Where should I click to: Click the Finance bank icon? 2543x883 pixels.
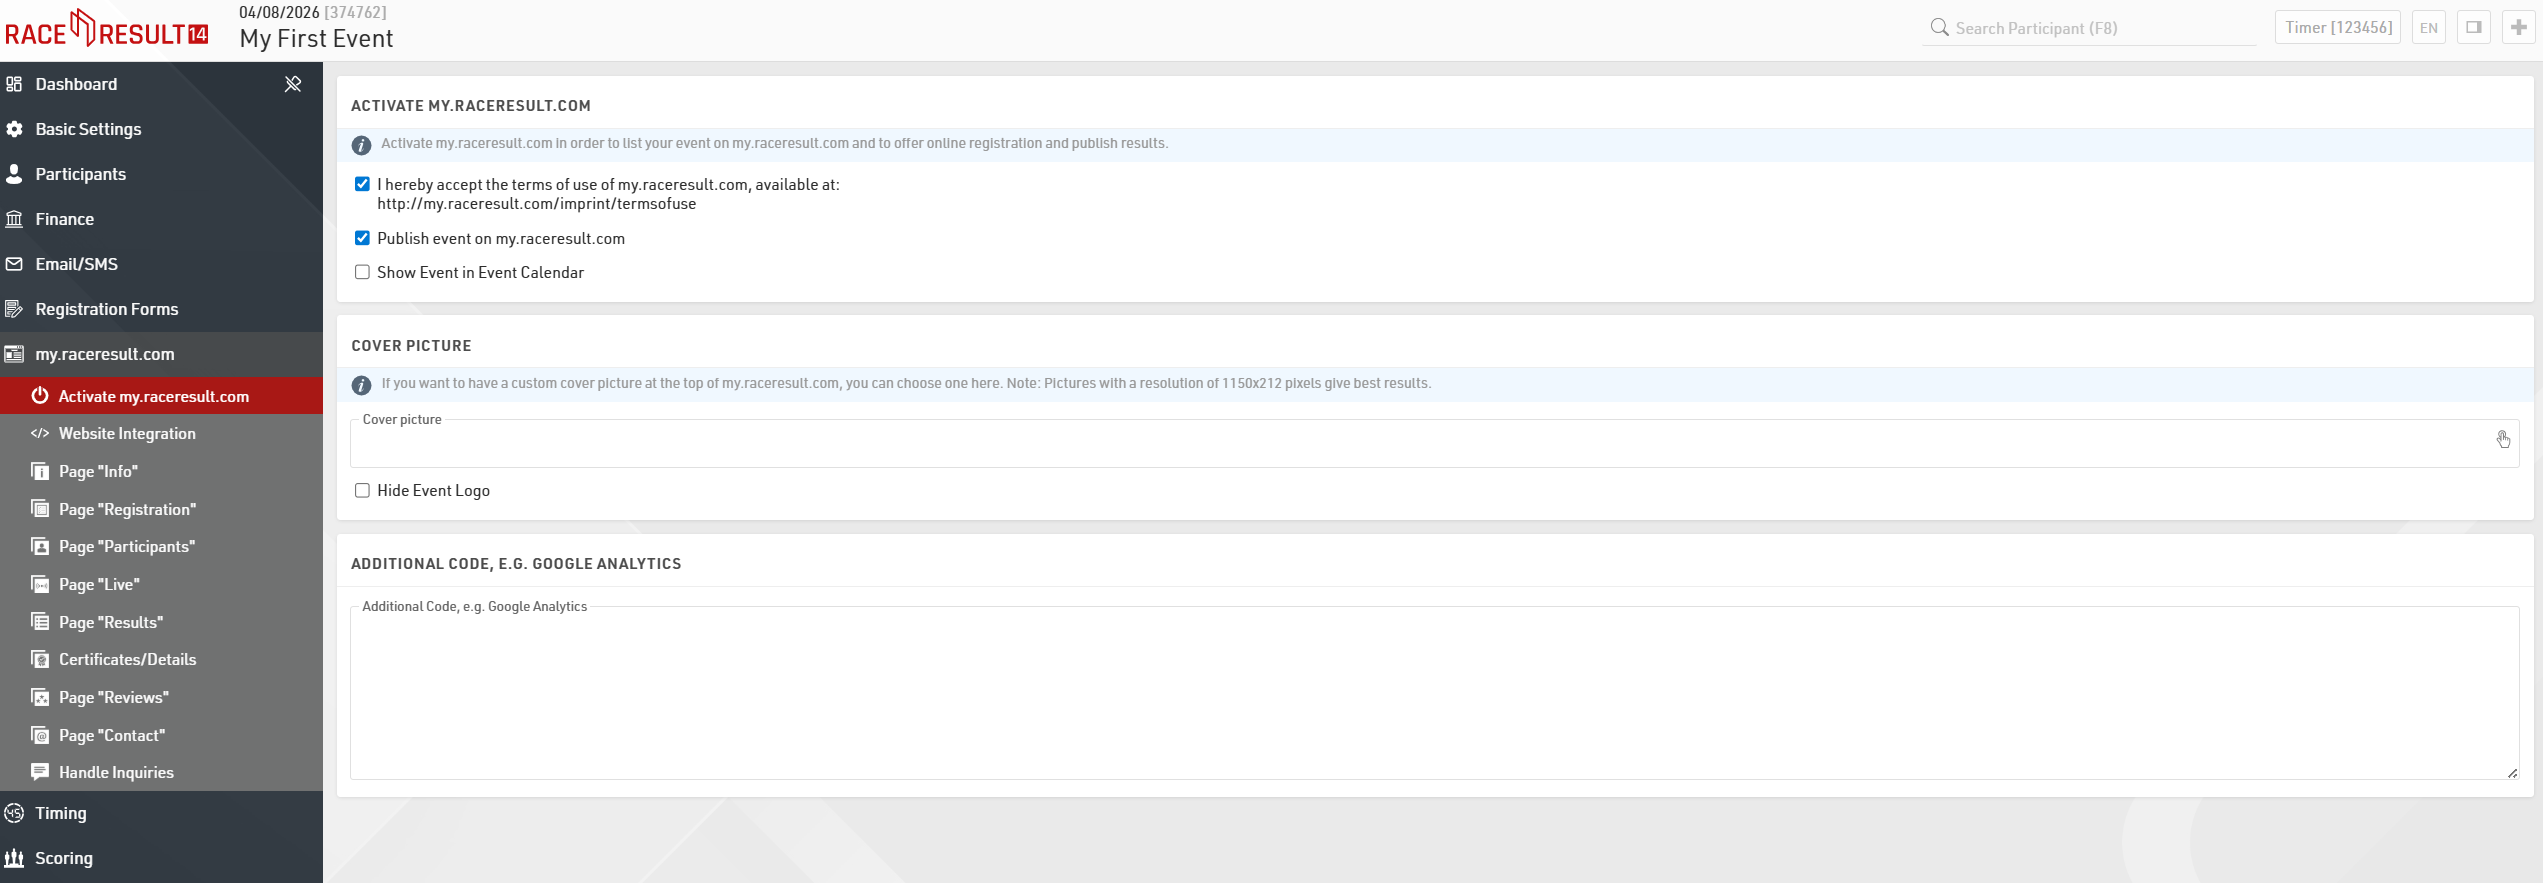pyautogui.click(x=14, y=219)
